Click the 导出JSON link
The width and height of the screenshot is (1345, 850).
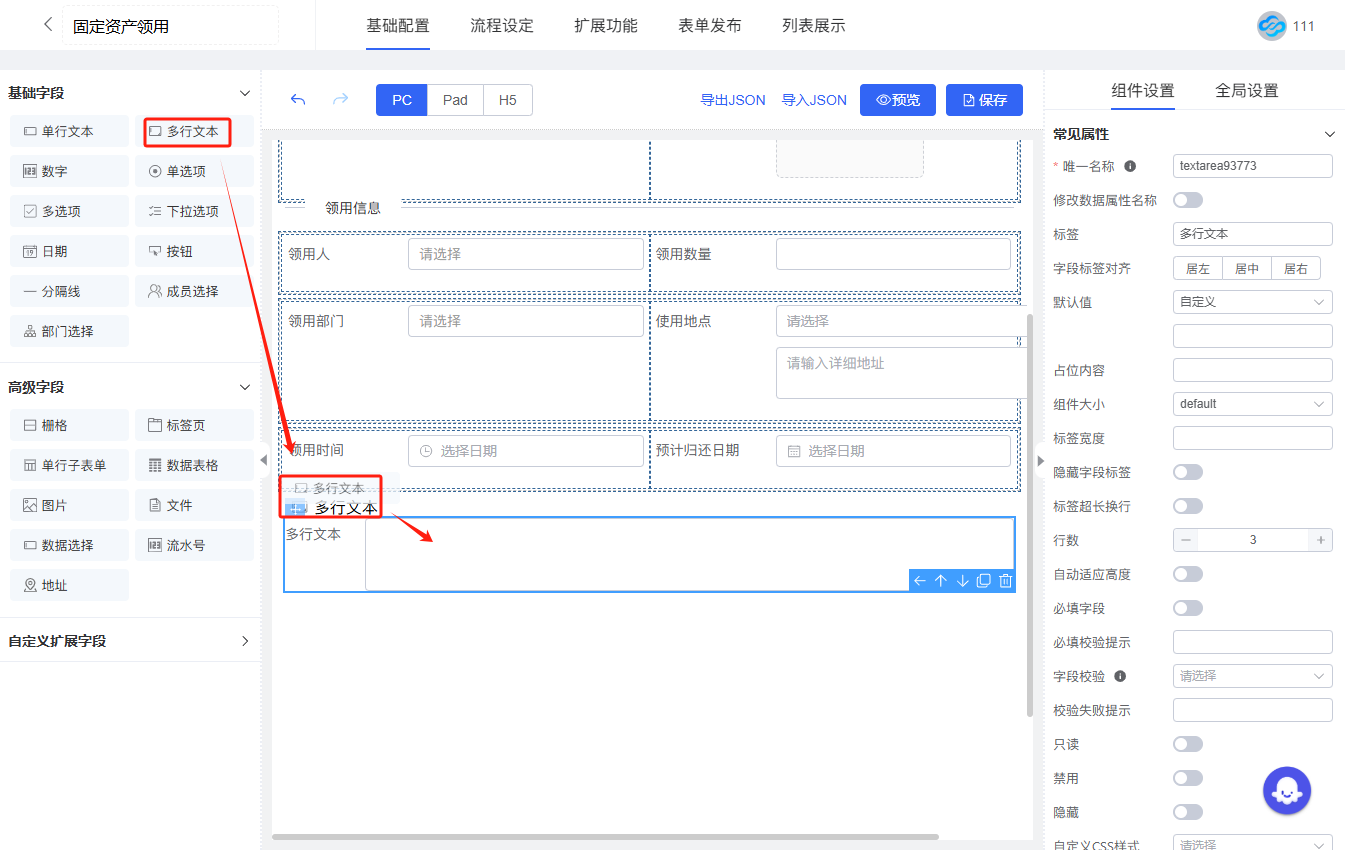732,100
